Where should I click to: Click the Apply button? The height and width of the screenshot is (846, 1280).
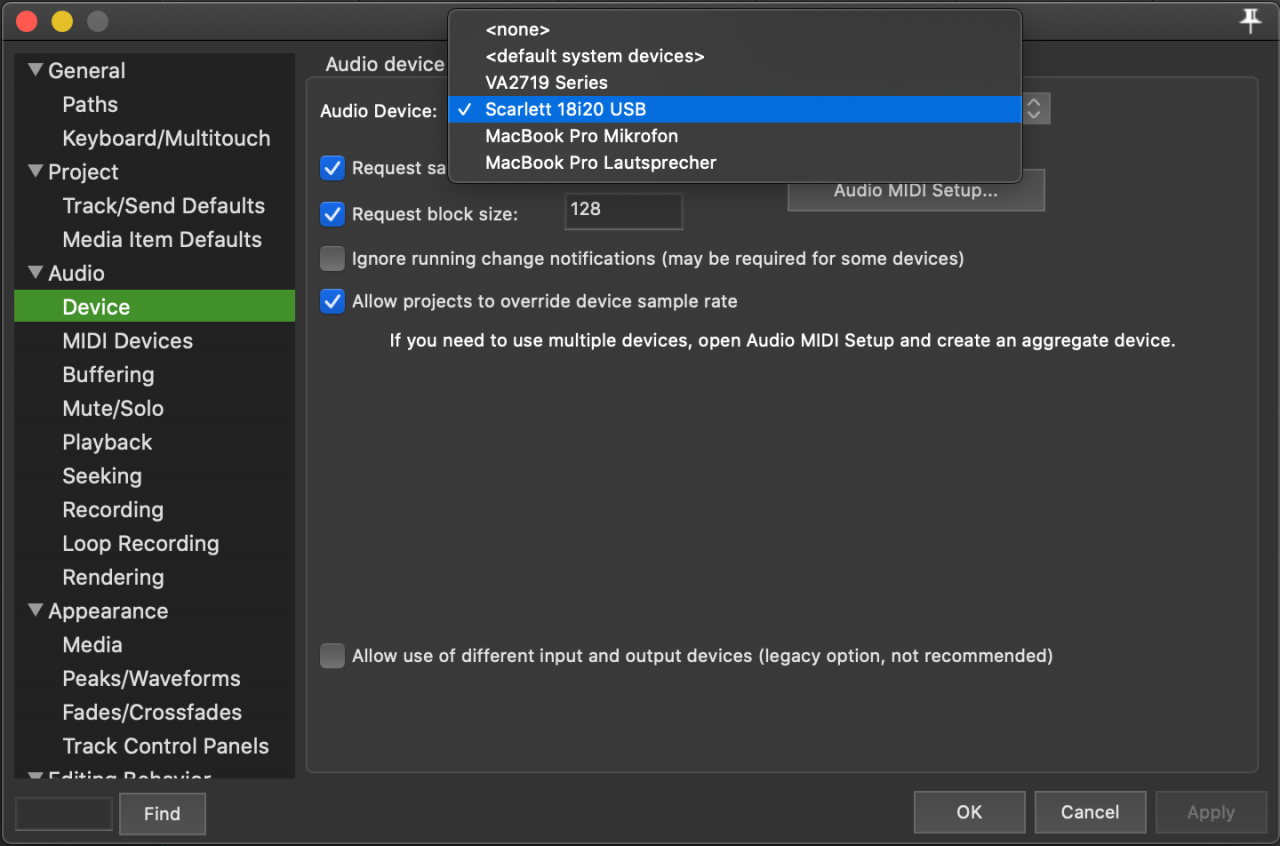coord(1211,812)
